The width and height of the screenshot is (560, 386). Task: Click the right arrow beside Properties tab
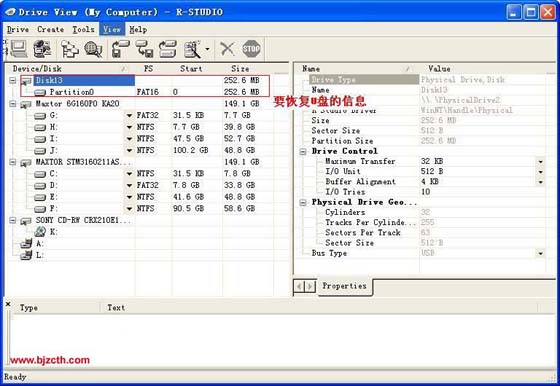pos(310,286)
